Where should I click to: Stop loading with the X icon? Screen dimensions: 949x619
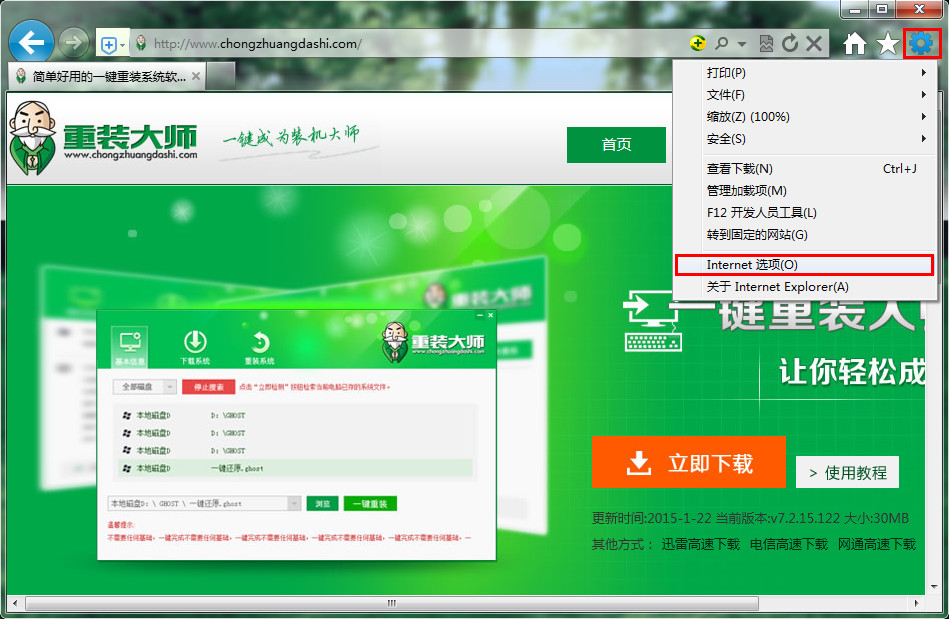pyautogui.click(x=814, y=44)
